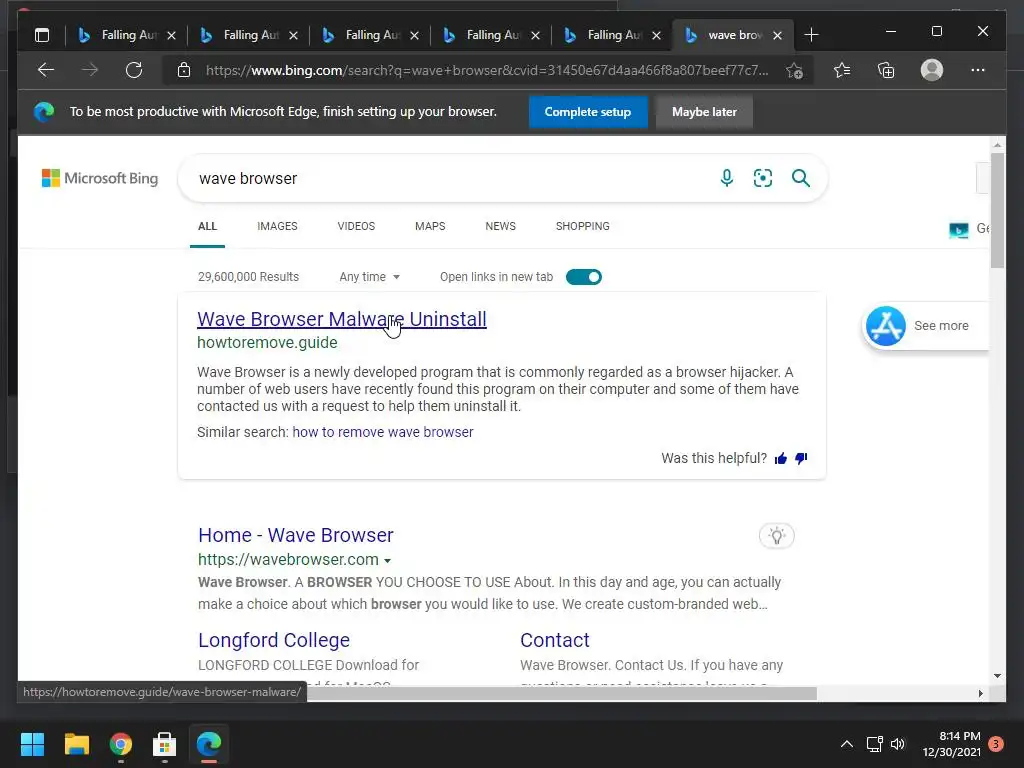Open visual image search icon
Screen dimensions: 1024x768
pos(763,178)
